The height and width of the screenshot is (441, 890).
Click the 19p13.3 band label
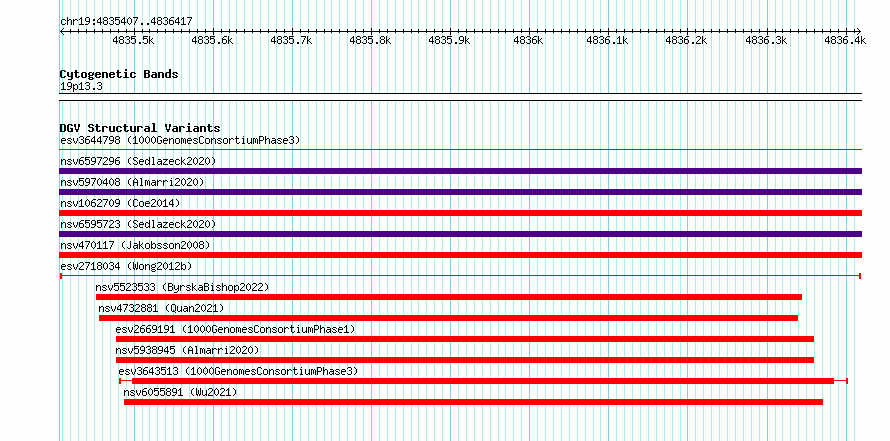[81, 87]
